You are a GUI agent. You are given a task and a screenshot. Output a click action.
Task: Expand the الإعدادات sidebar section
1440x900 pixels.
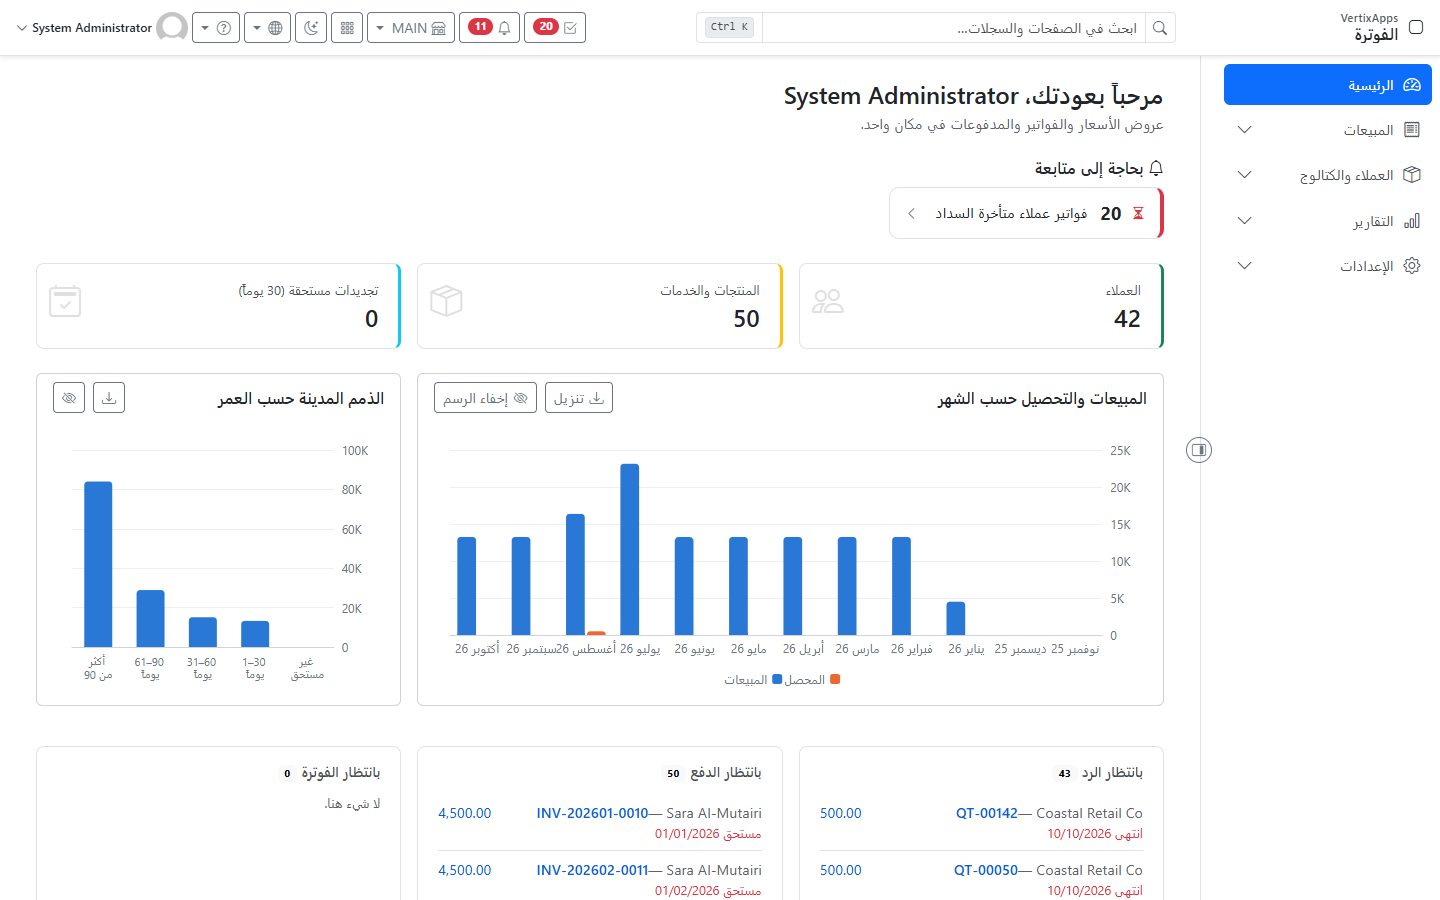tap(1327, 266)
